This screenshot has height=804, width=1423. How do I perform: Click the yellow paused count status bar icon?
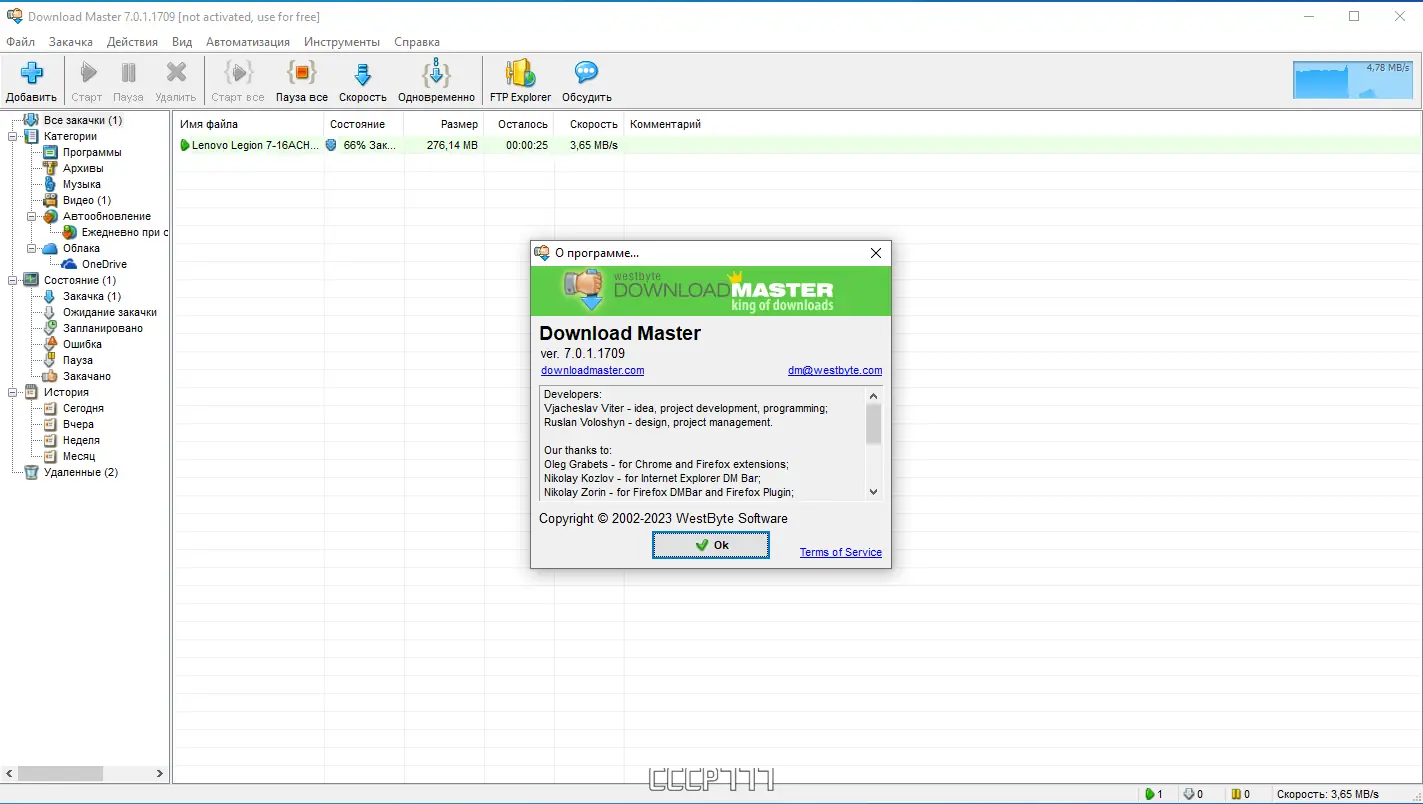pyautogui.click(x=1236, y=794)
